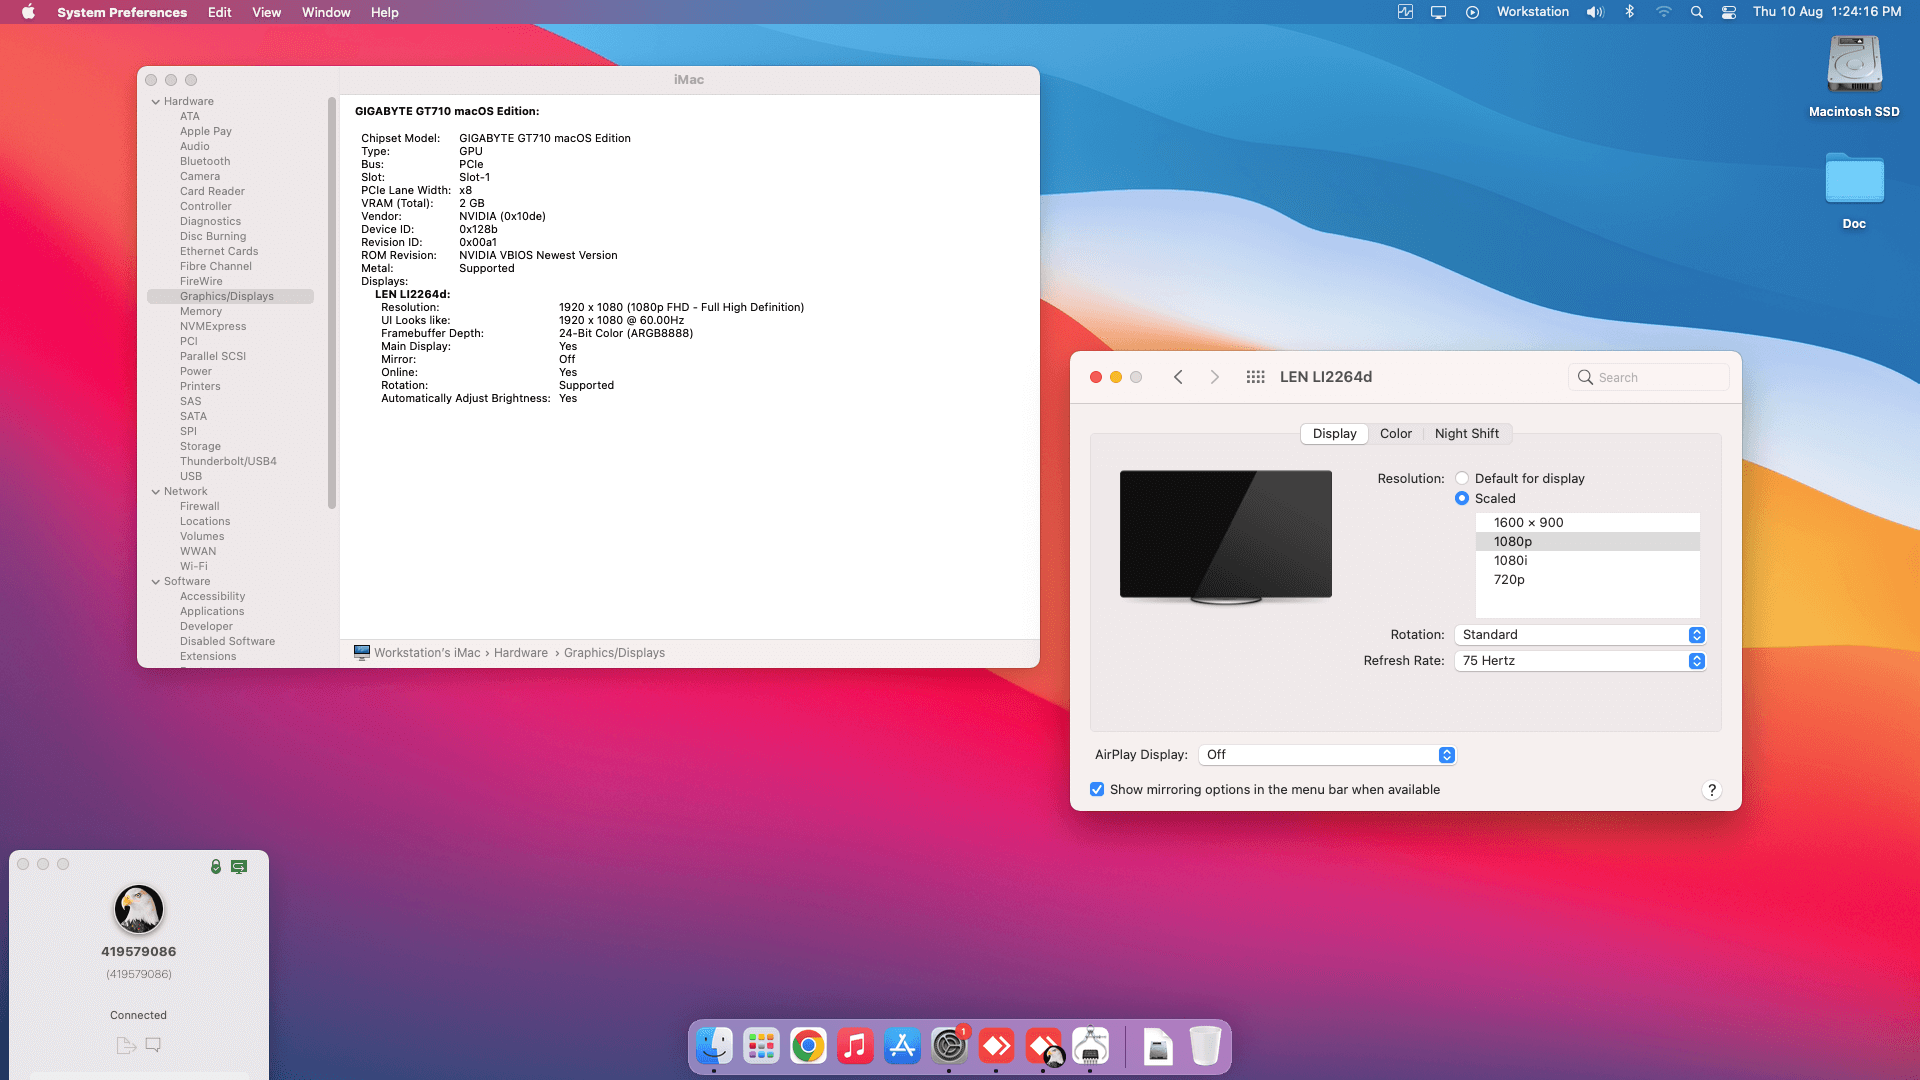1920x1080 pixels.
Task: Select Bluetooth in hardware sidebar
Action: coord(205,161)
